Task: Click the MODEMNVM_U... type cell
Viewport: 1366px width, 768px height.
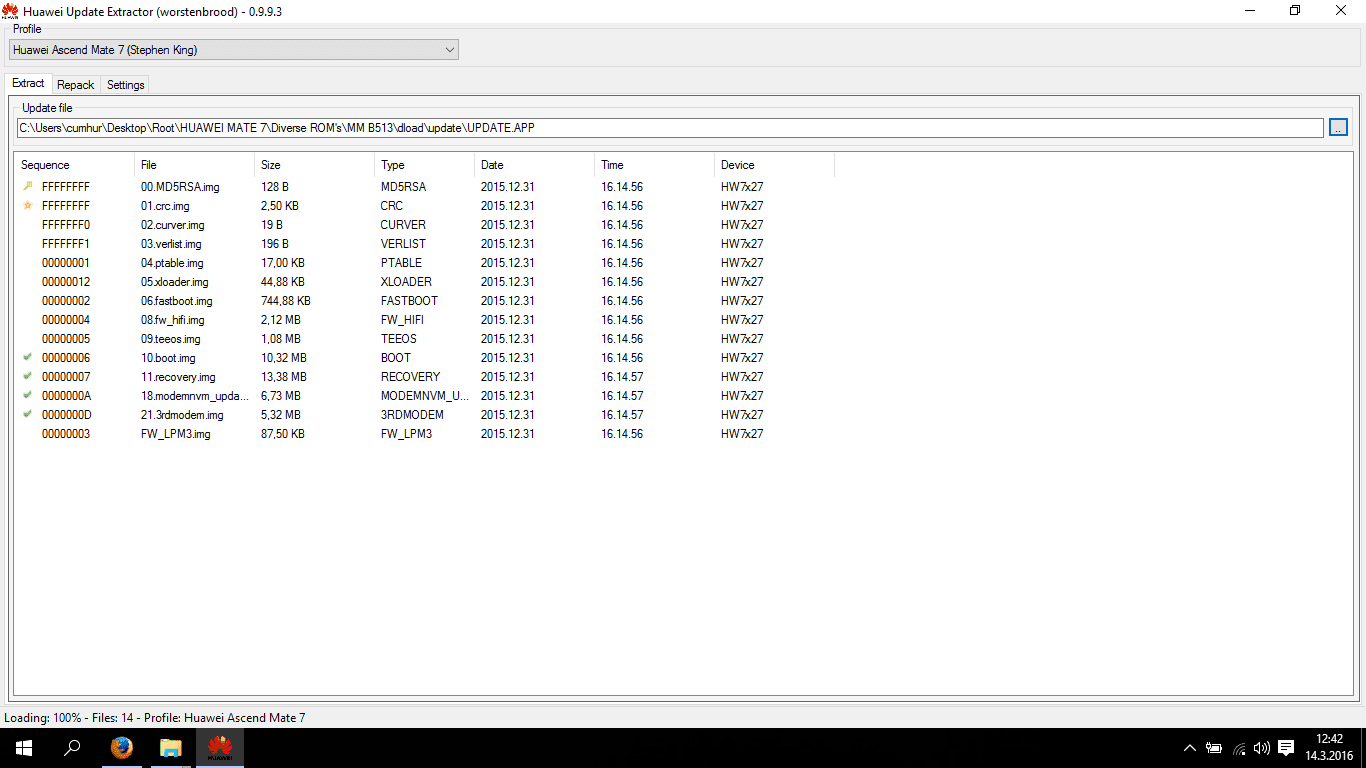Action: [x=425, y=396]
